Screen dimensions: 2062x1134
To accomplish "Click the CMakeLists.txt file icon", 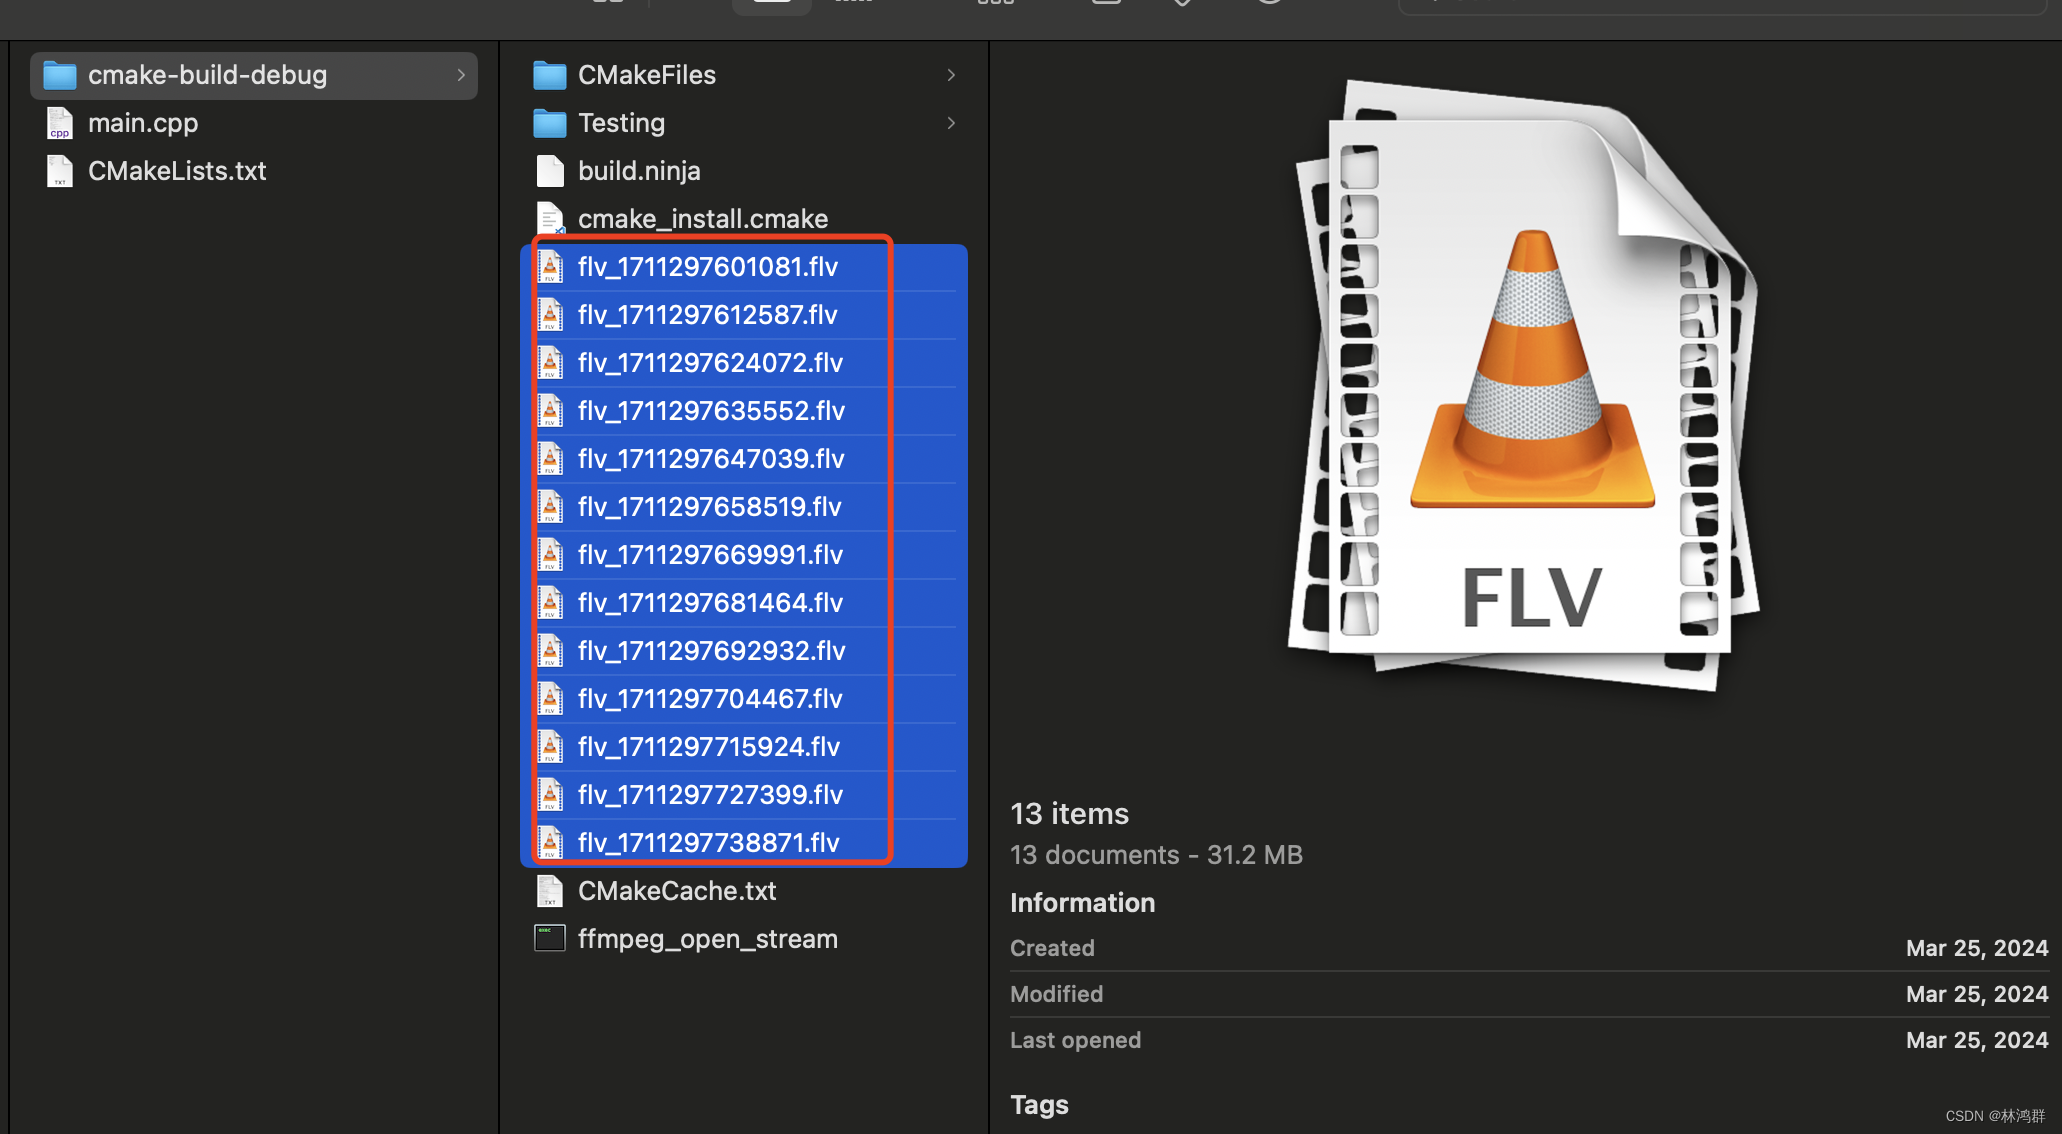I will (x=60, y=171).
